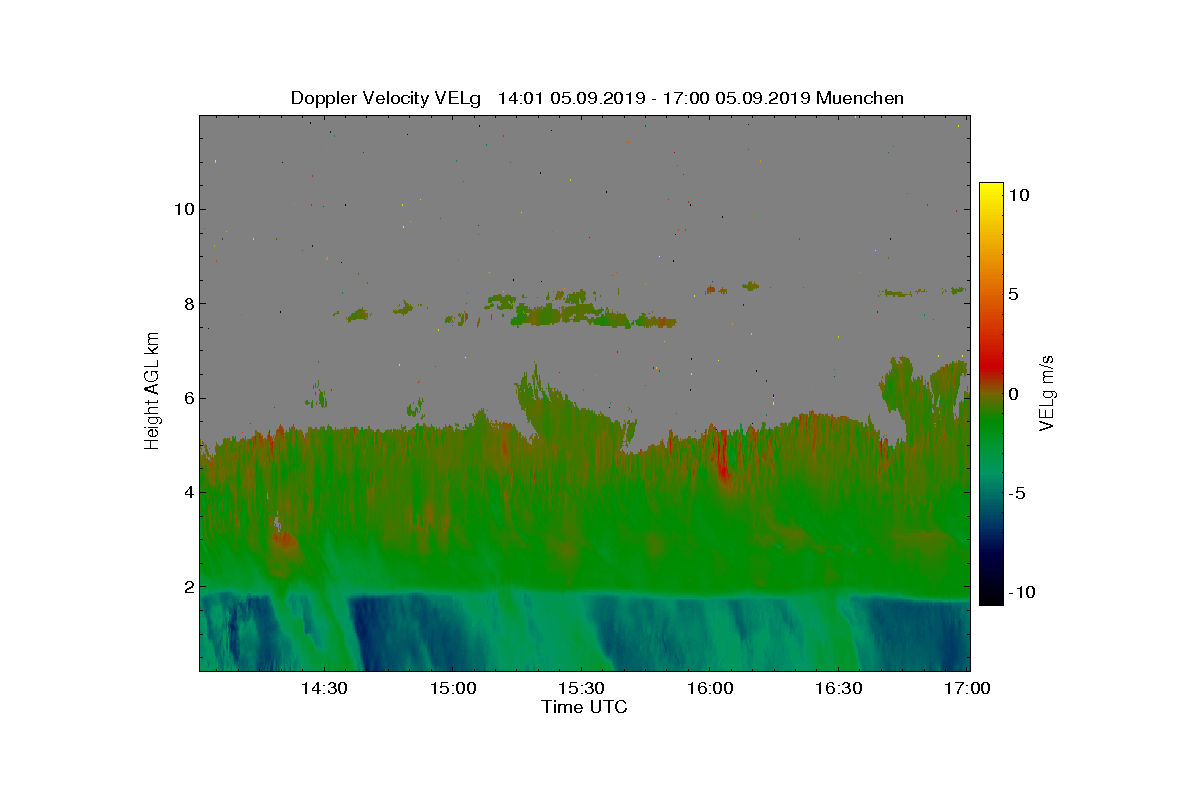Click the colorbar value 5 label

point(1013,295)
